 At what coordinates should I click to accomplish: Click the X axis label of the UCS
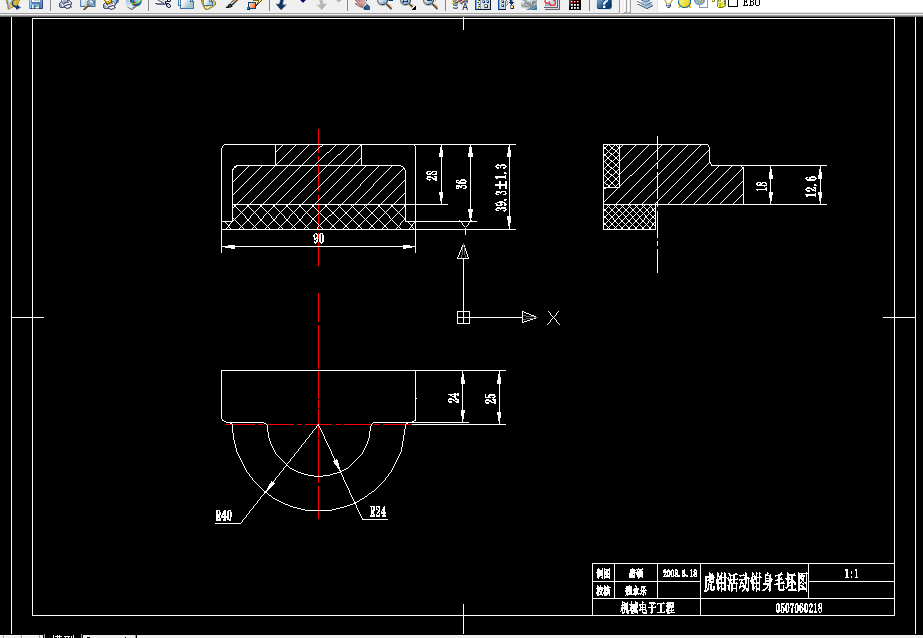click(x=553, y=318)
